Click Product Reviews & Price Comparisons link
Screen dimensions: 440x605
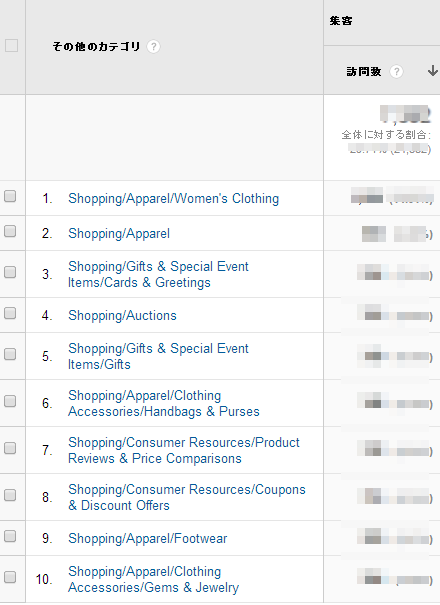(184, 450)
